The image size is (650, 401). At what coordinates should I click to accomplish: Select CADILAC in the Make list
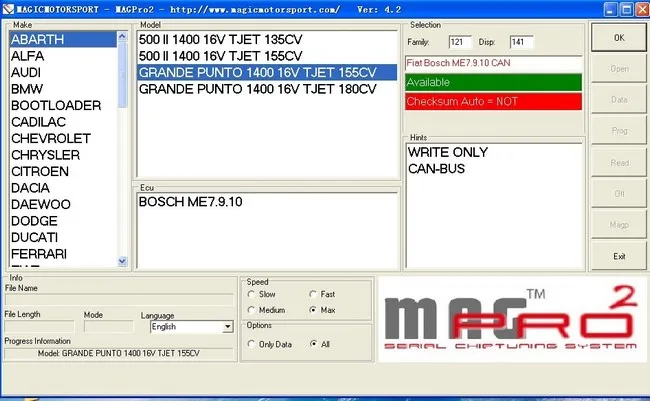(63, 122)
